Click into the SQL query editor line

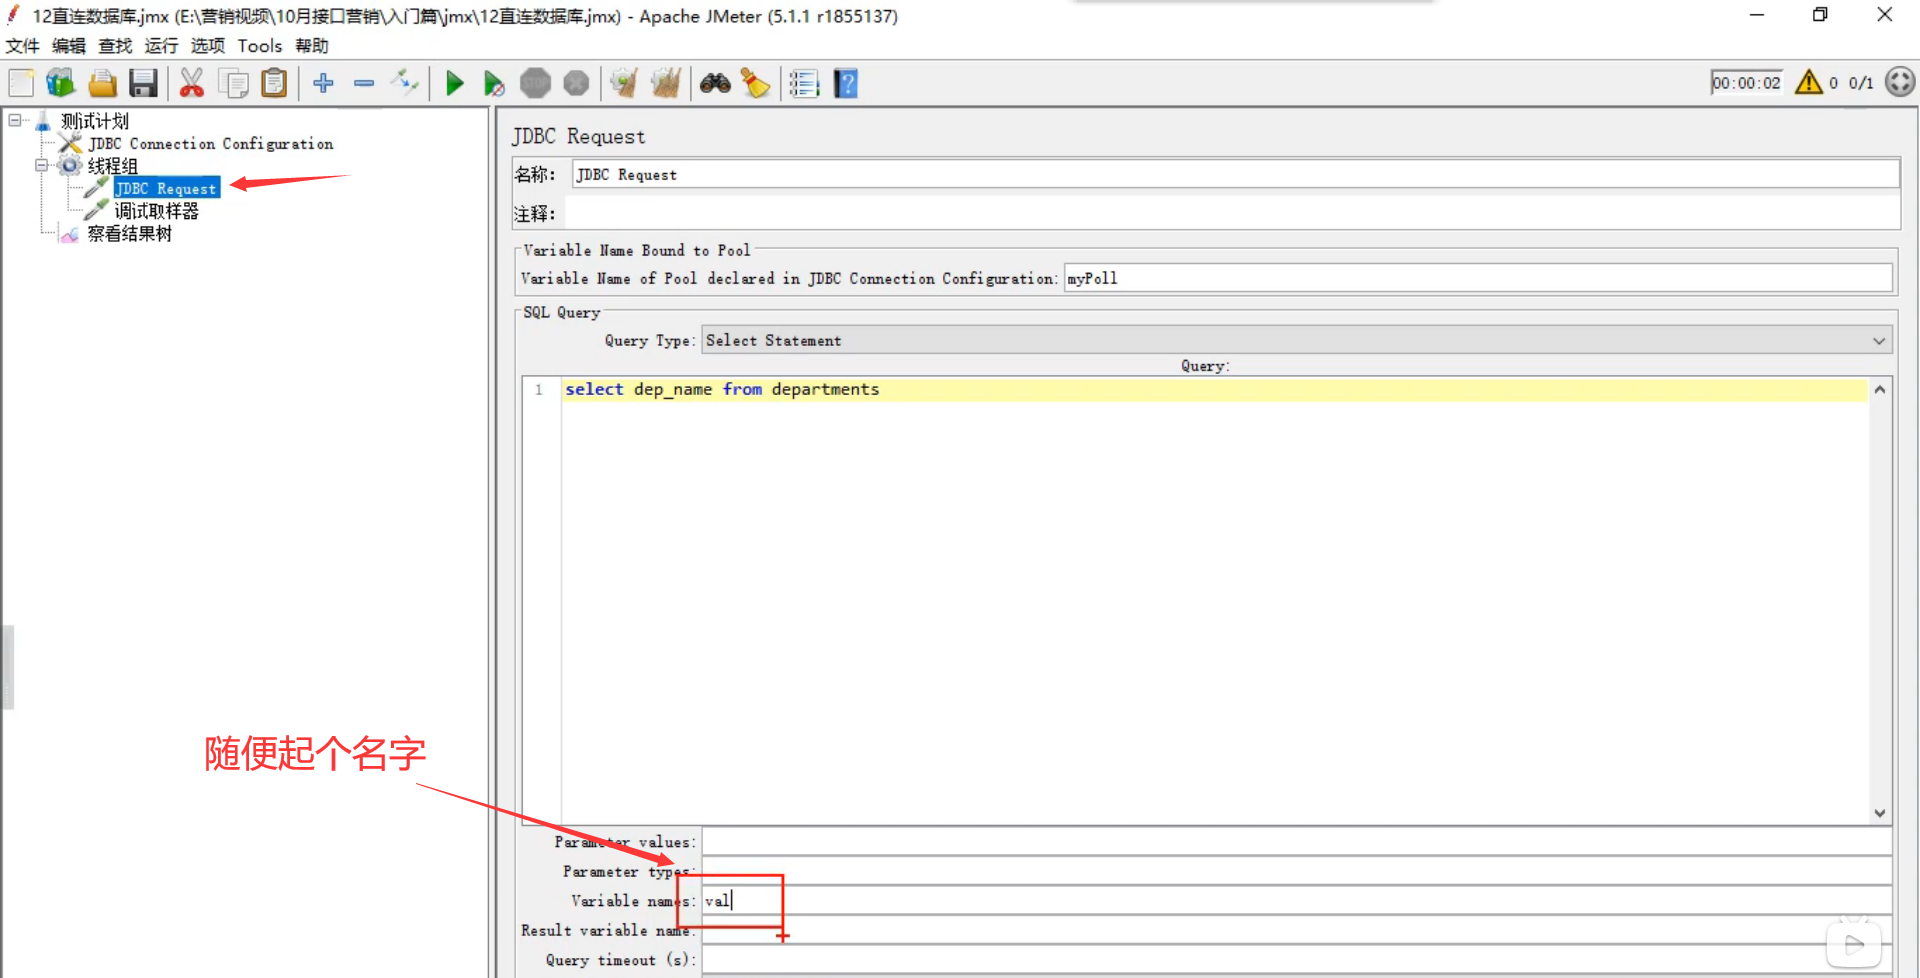click(1214, 389)
